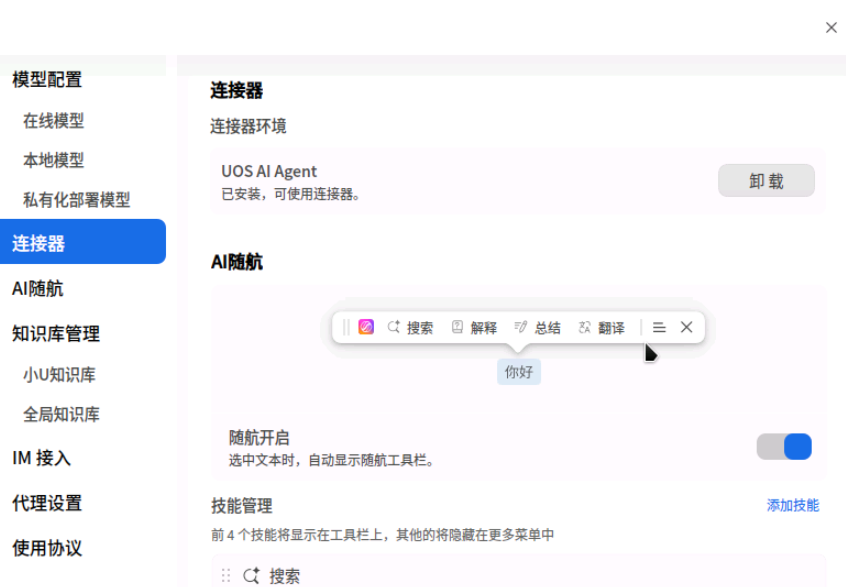This screenshot has height=587, width=846.
Task: Click the 解释 explain icon in toolbar preview
Action: point(457,327)
